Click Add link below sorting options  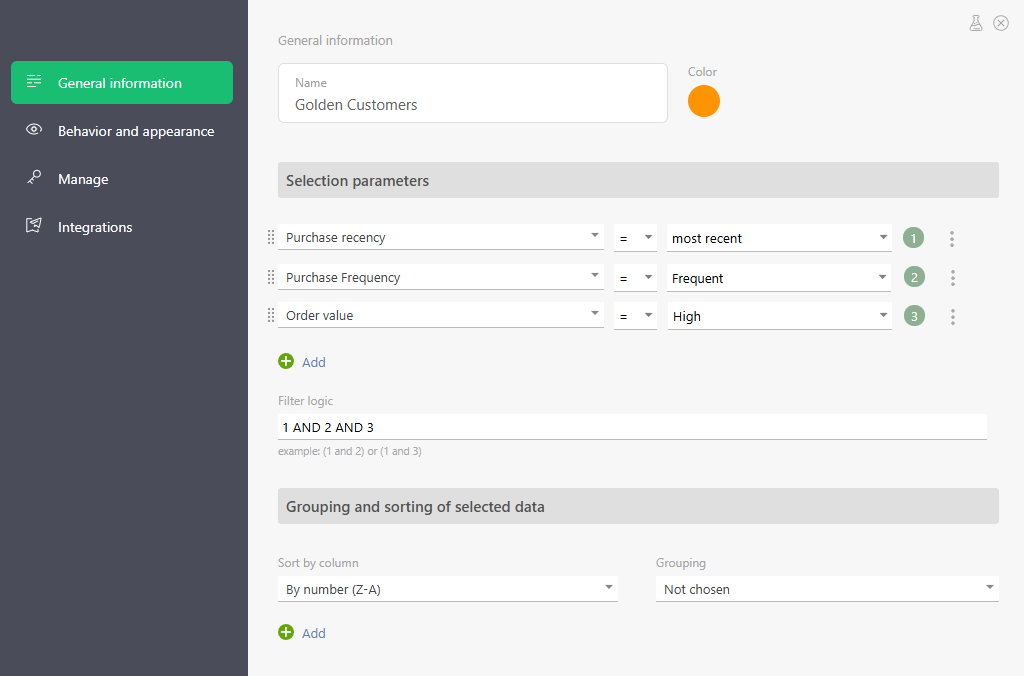[x=313, y=634]
